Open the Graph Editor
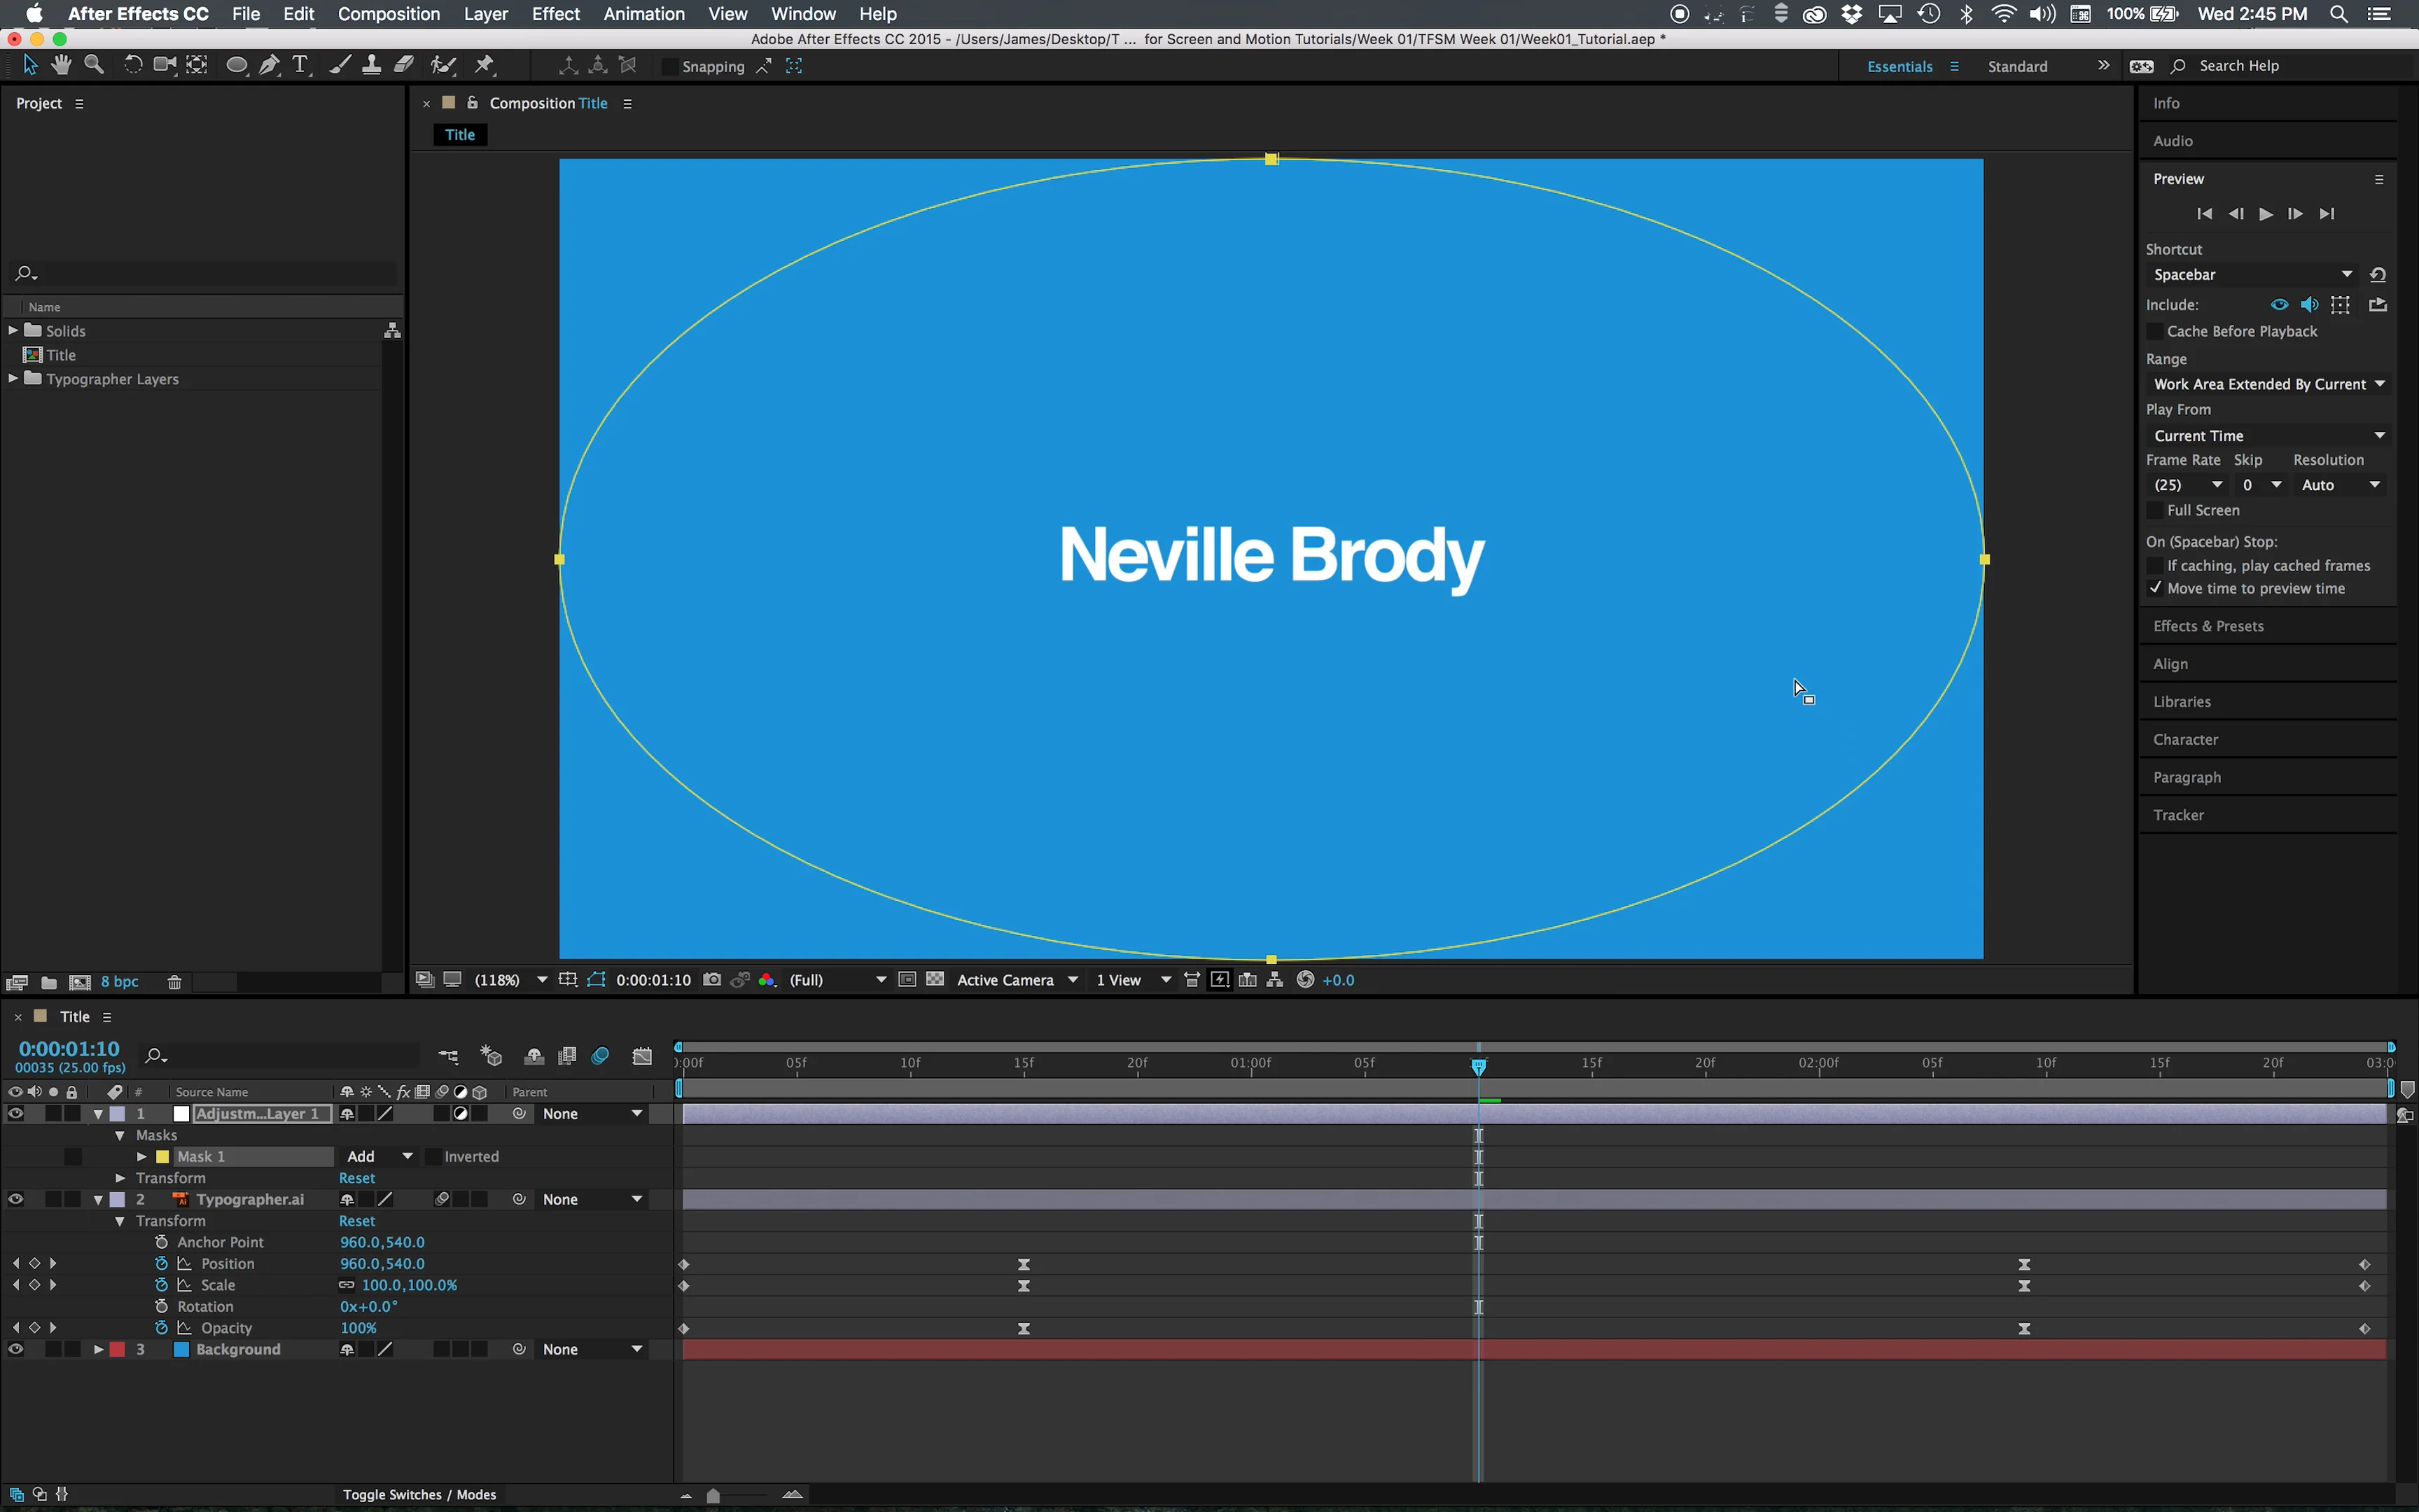2419x1512 pixels. click(x=643, y=1055)
